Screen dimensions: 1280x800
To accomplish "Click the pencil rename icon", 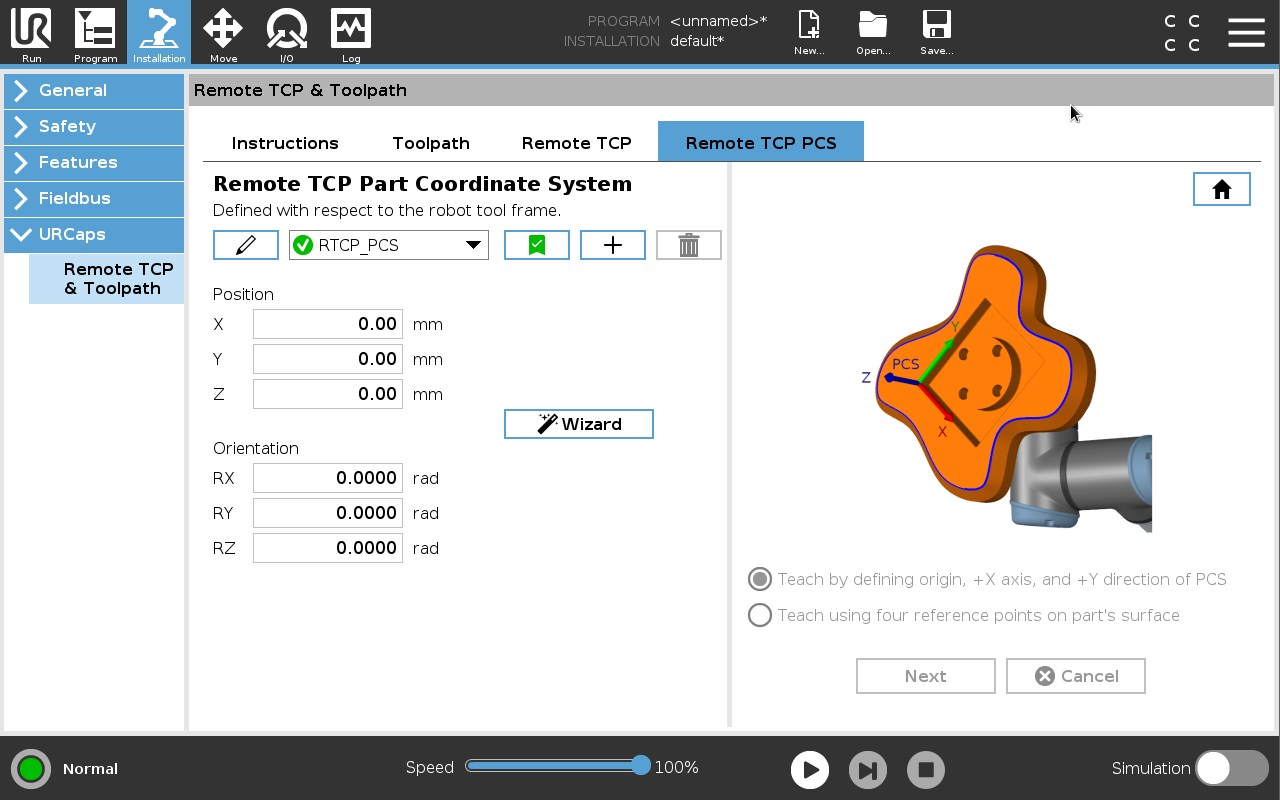I will pyautogui.click(x=246, y=245).
